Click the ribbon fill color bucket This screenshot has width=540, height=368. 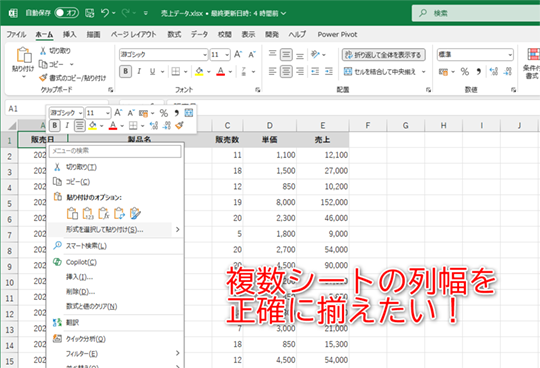coord(199,71)
